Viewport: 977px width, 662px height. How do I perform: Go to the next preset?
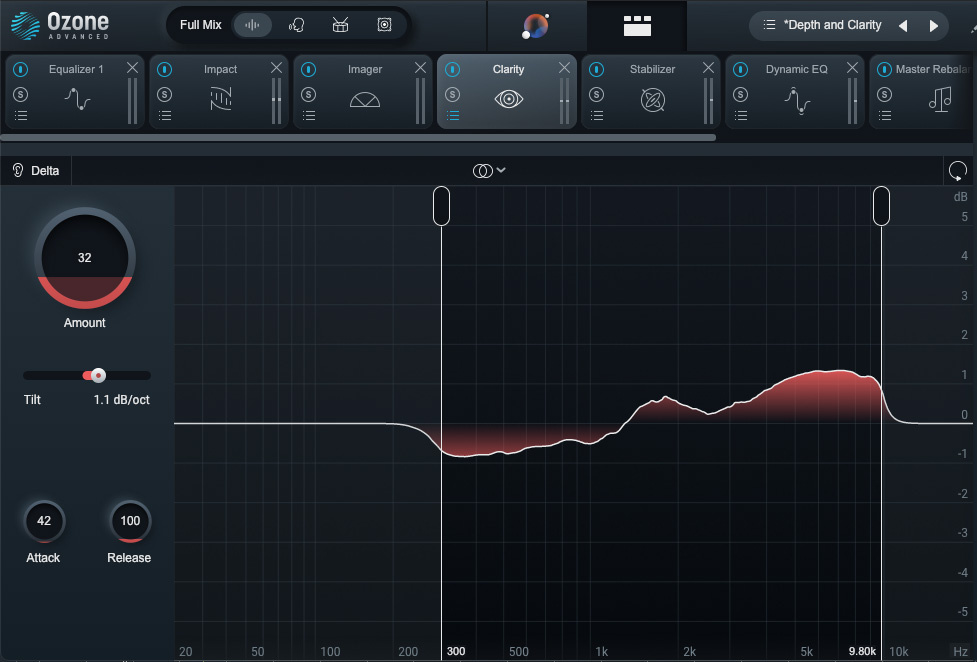[934, 26]
